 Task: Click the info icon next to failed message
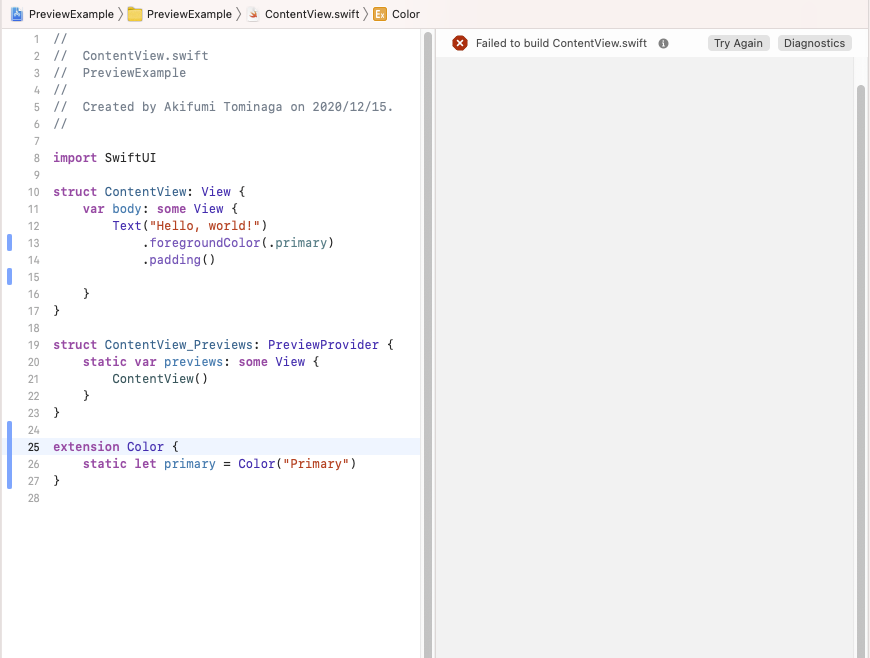point(664,43)
